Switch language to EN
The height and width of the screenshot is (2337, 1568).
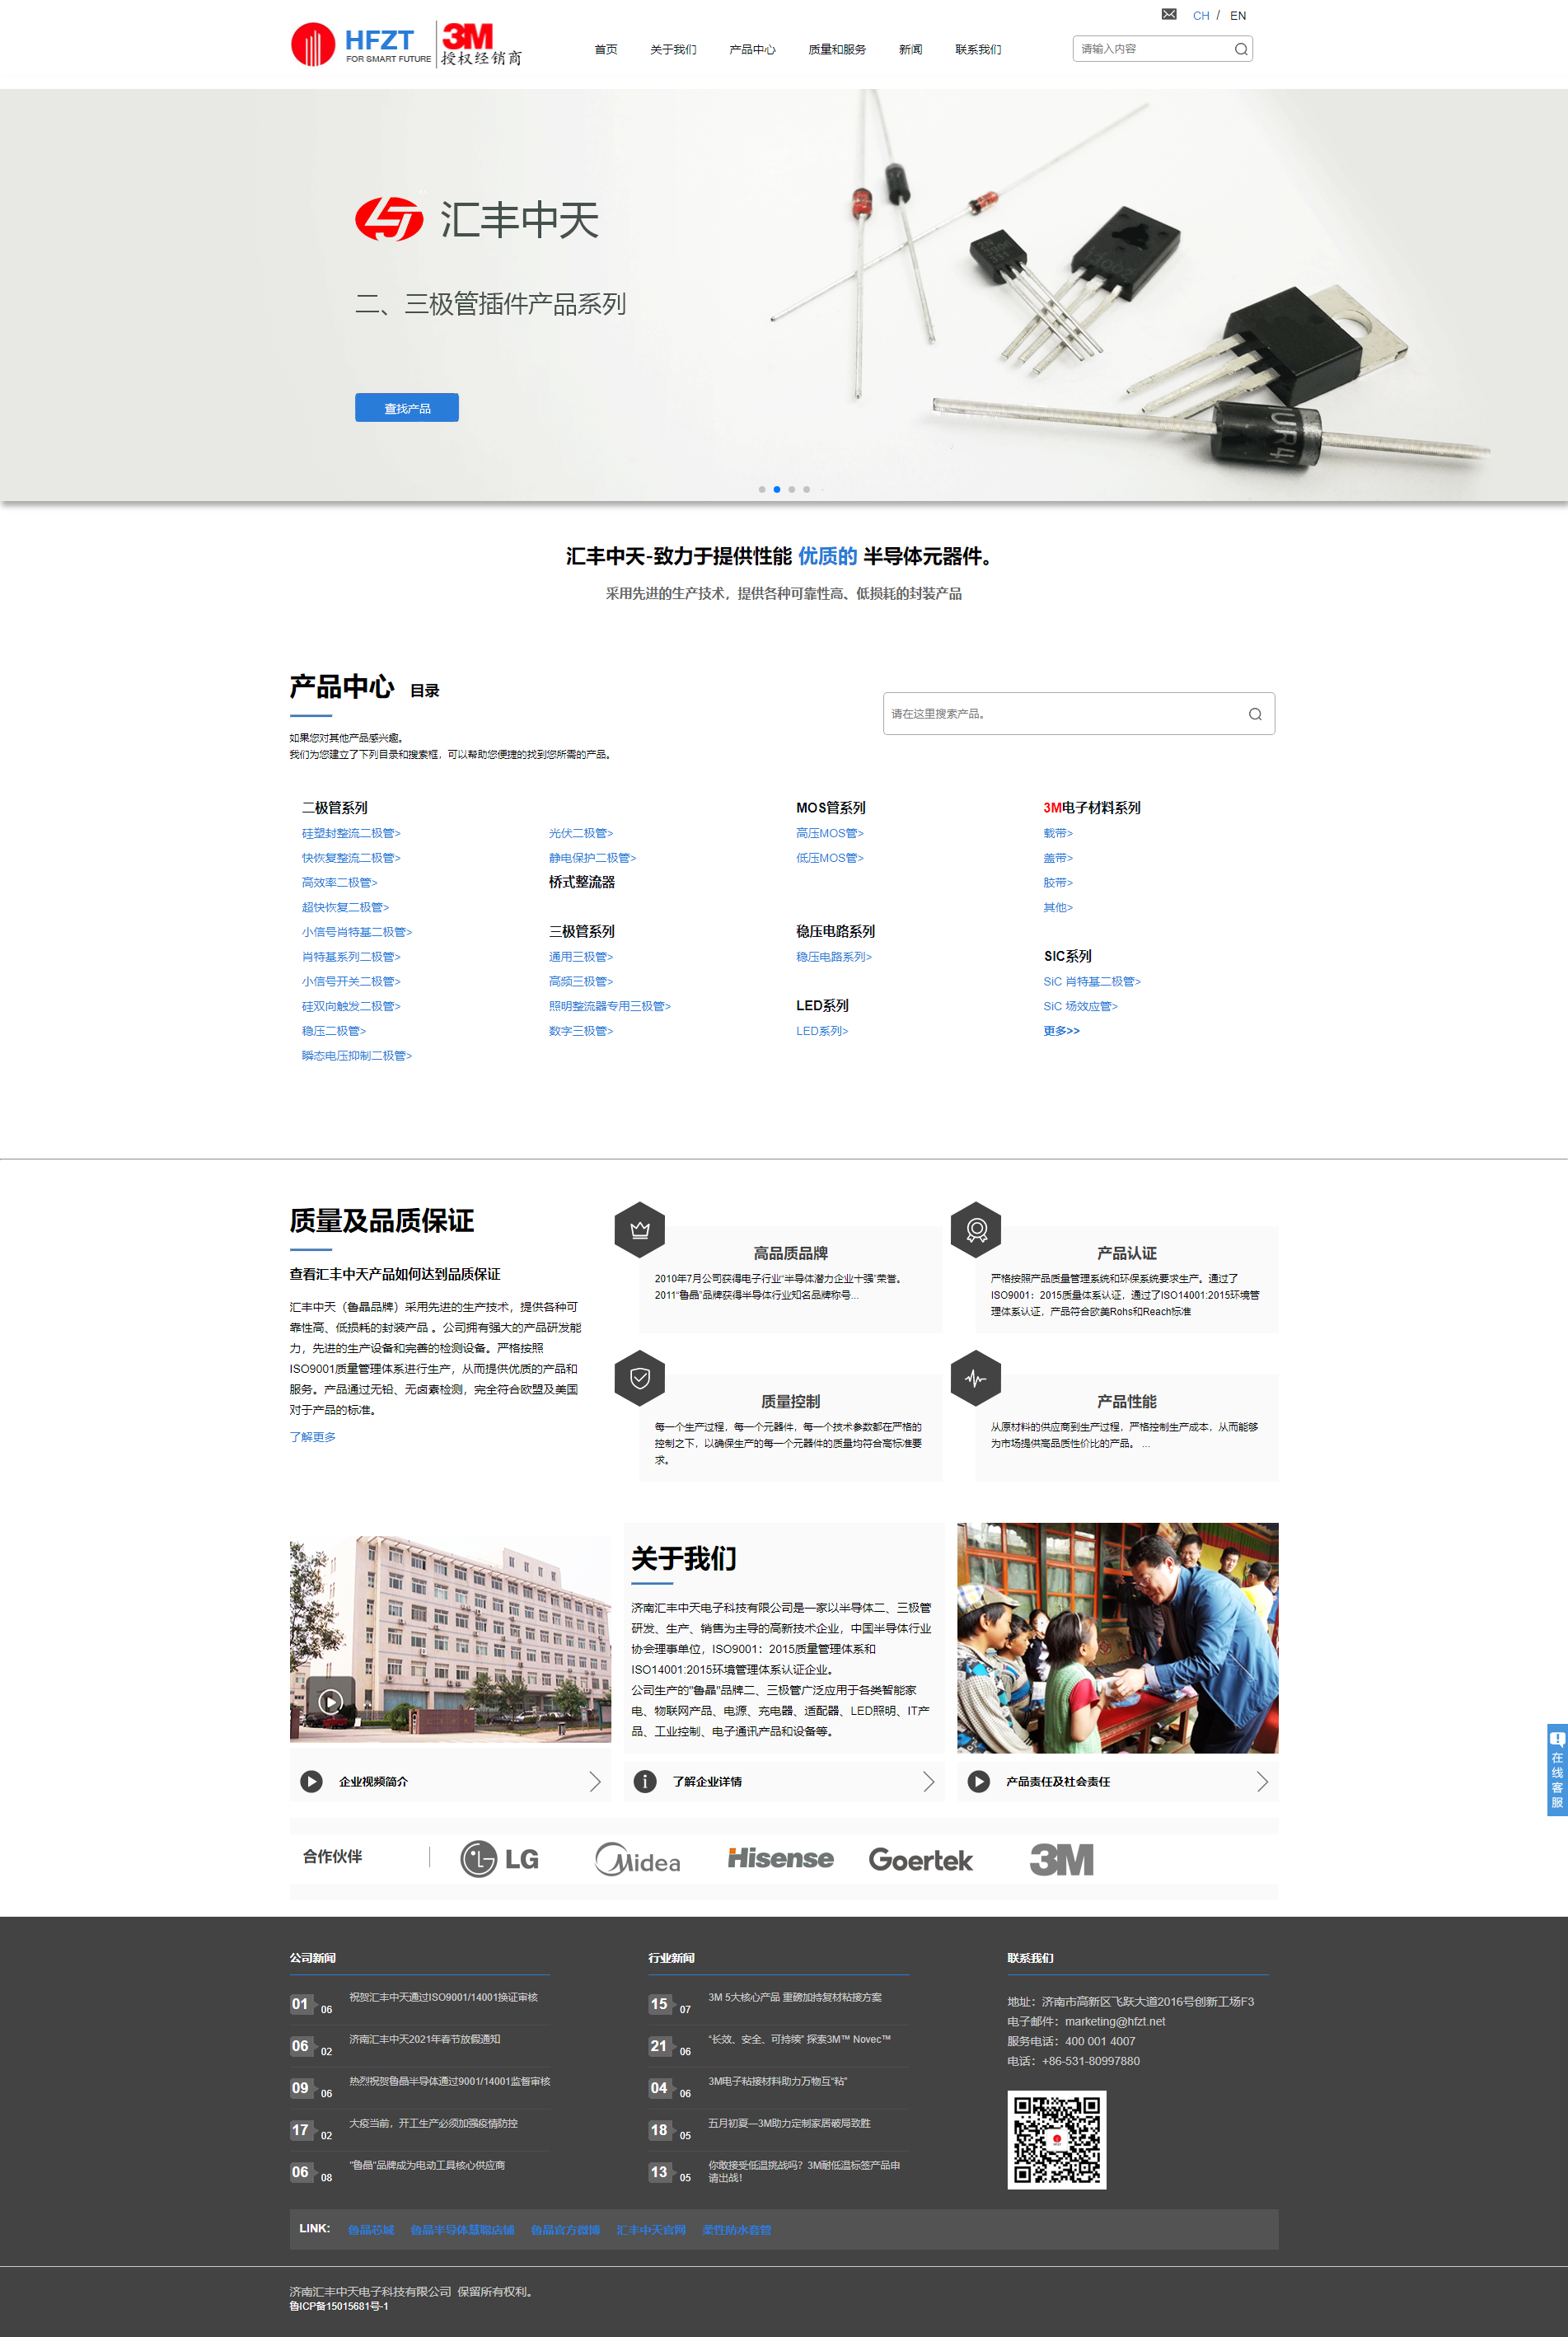[1238, 16]
